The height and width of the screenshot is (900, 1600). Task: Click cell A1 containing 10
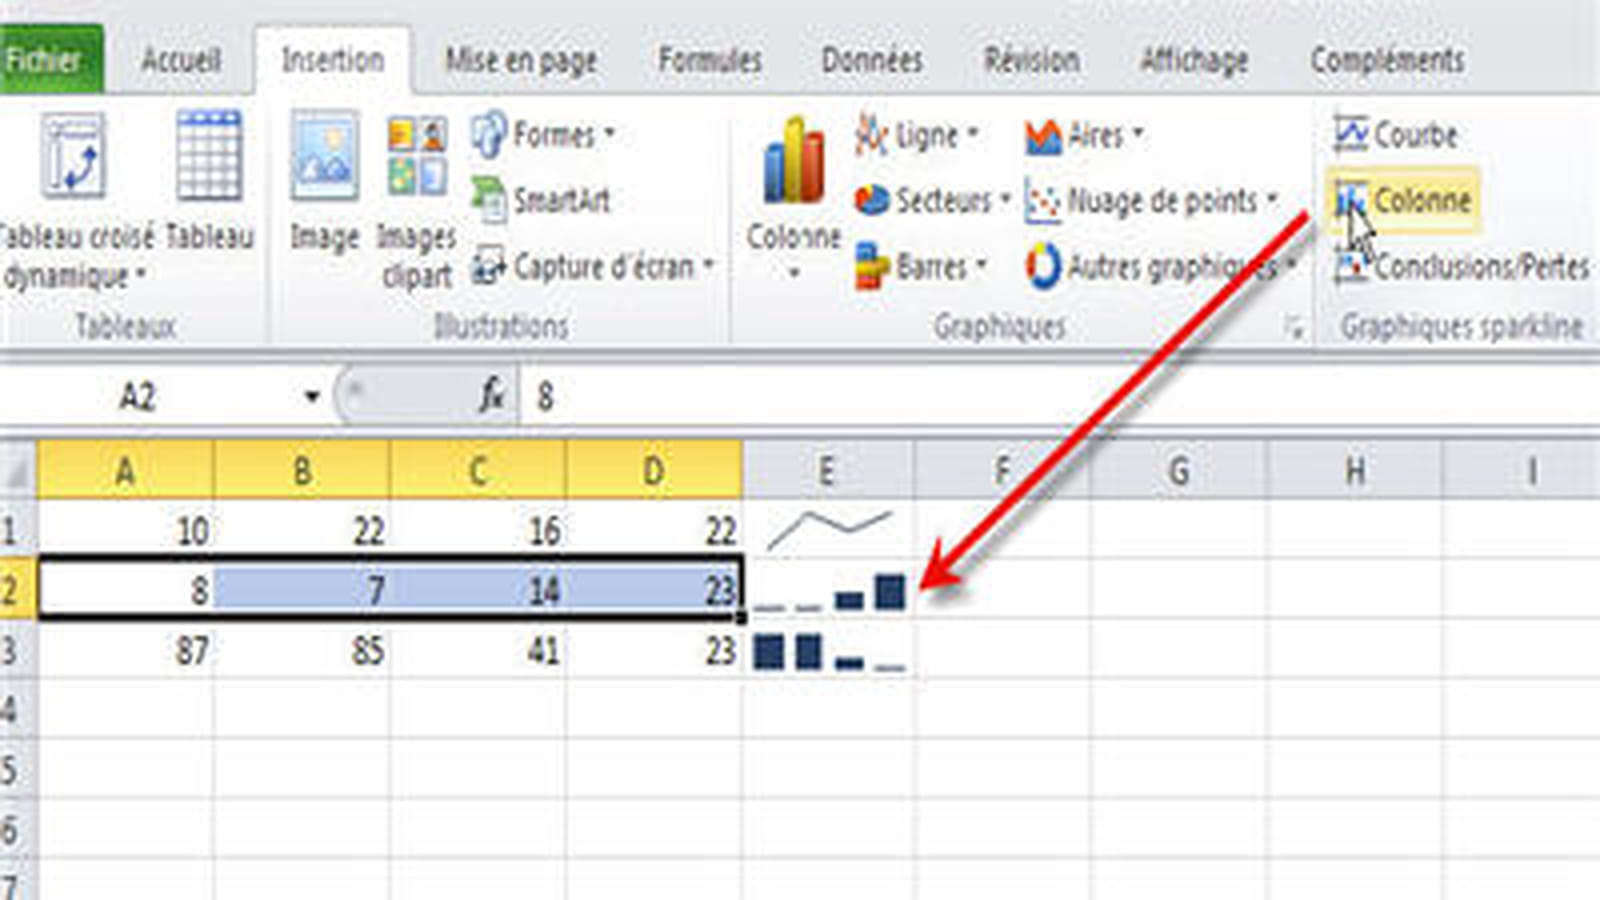[x=125, y=529]
